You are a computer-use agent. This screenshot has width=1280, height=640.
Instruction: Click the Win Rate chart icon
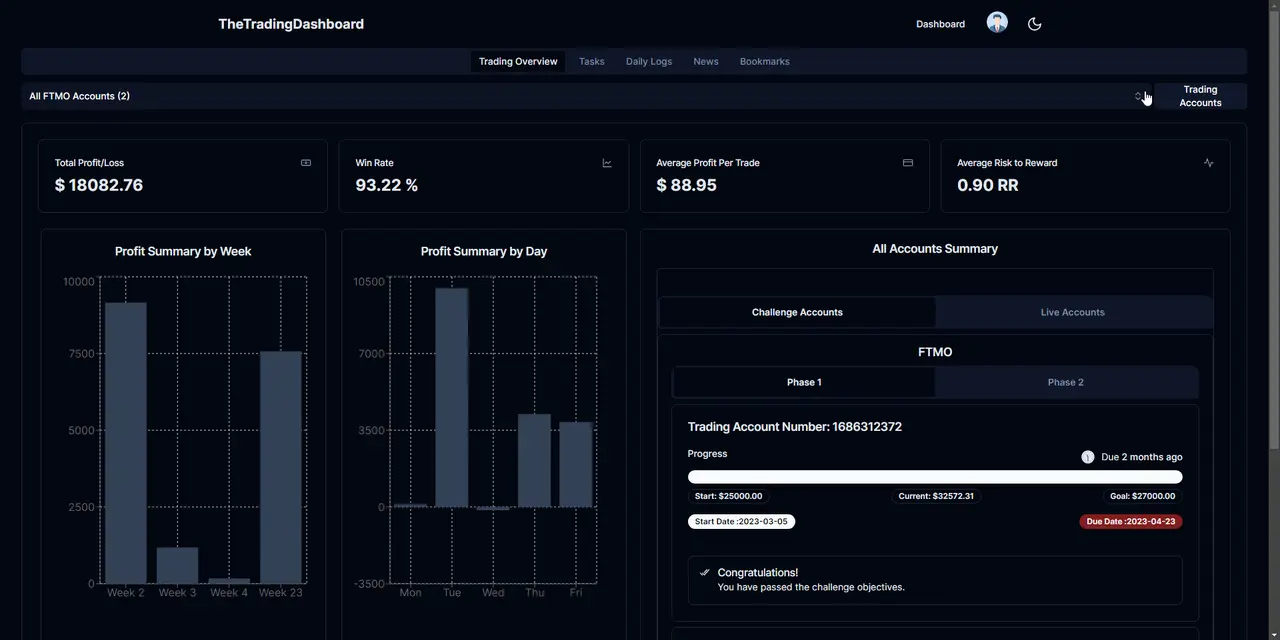pyautogui.click(x=607, y=163)
